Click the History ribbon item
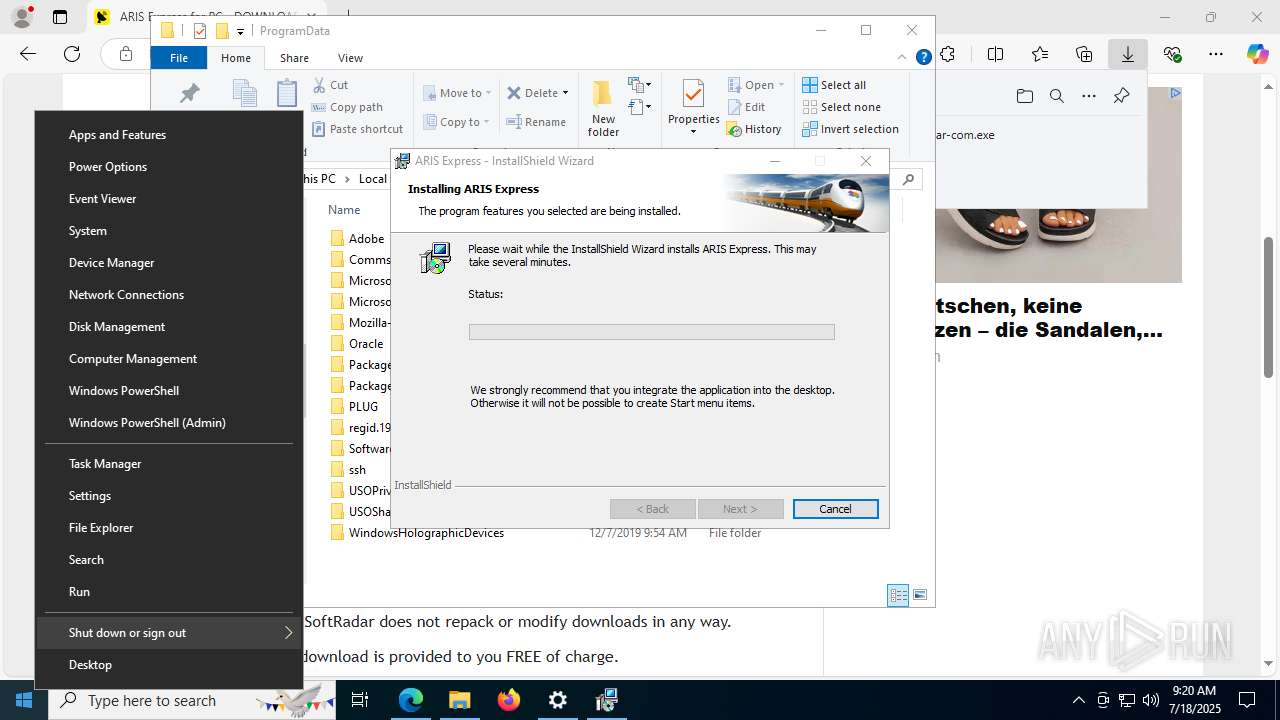This screenshot has height=720, width=1280. pyautogui.click(x=754, y=129)
